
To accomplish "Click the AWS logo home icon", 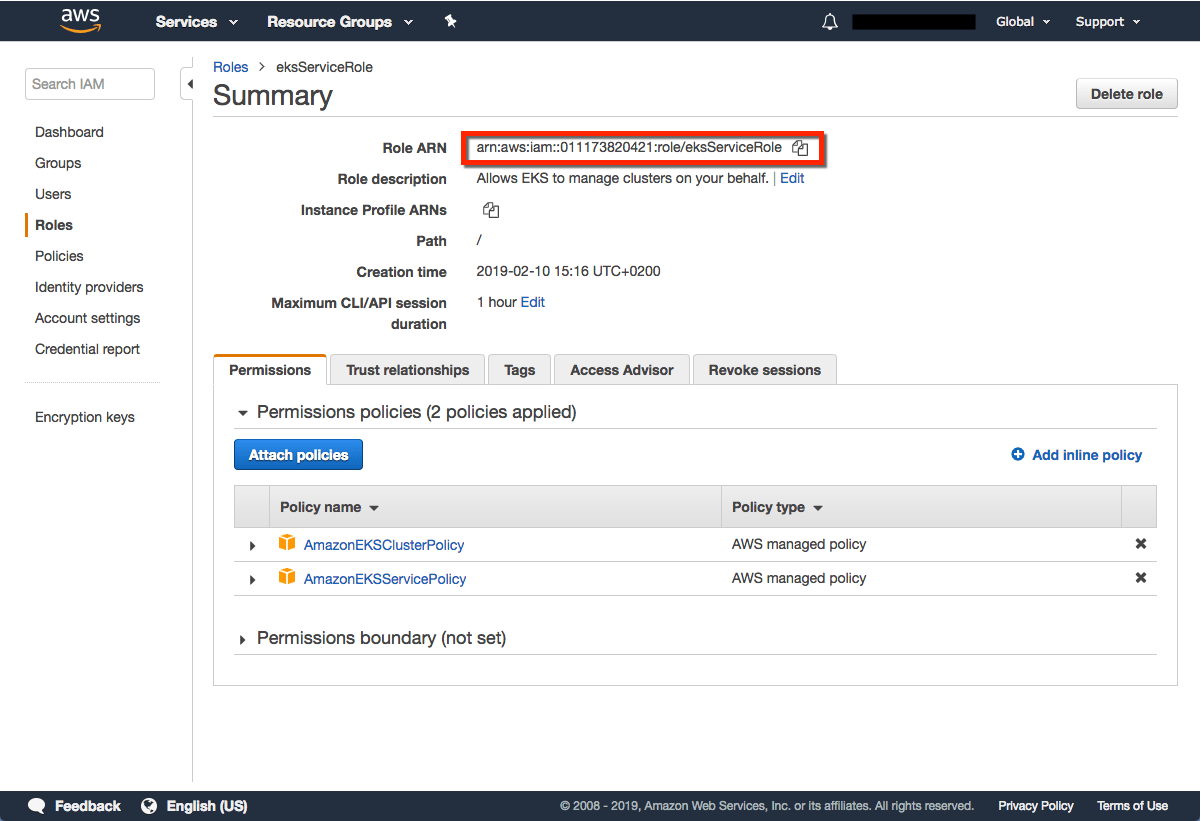I will (80, 20).
